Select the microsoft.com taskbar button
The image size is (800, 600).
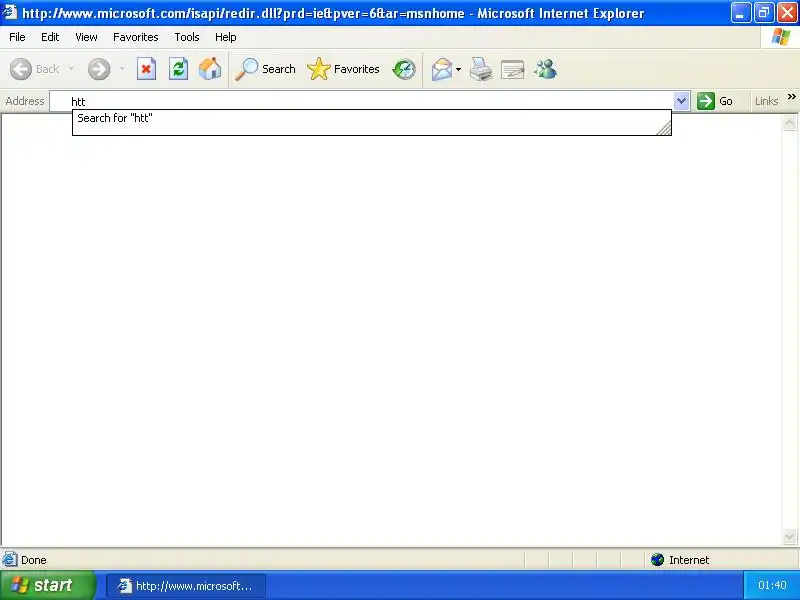pos(186,586)
